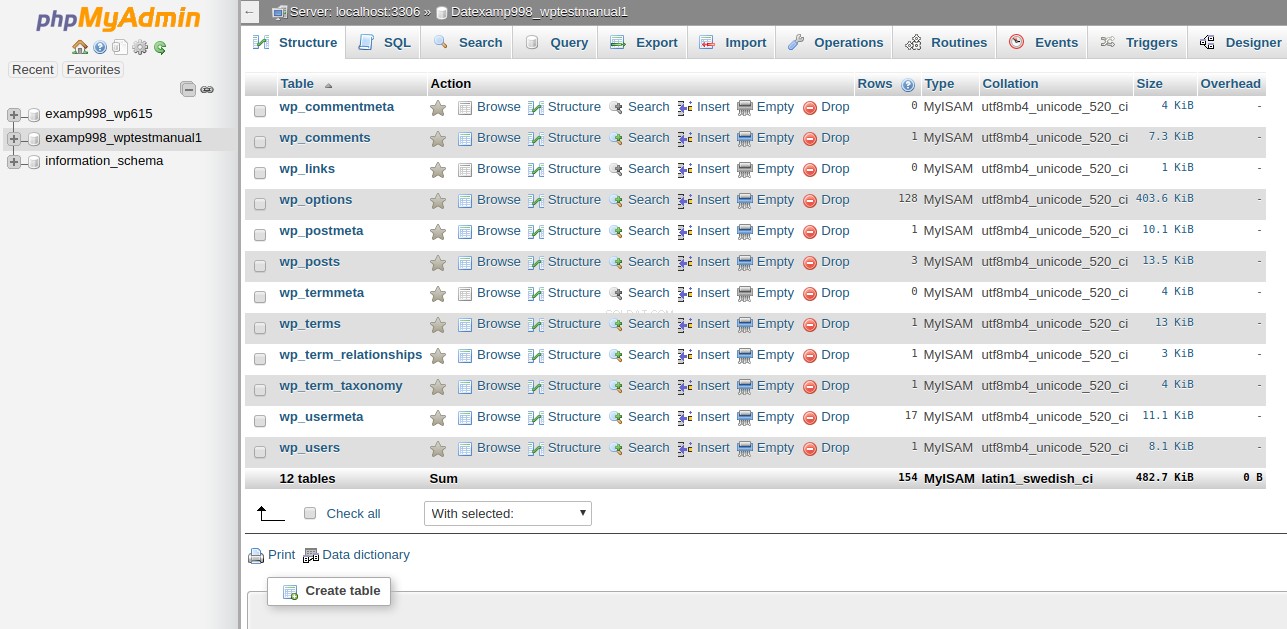The height and width of the screenshot is (629, 1287).
Task: Expand the information_schema database tree
Action: point(14,161)
